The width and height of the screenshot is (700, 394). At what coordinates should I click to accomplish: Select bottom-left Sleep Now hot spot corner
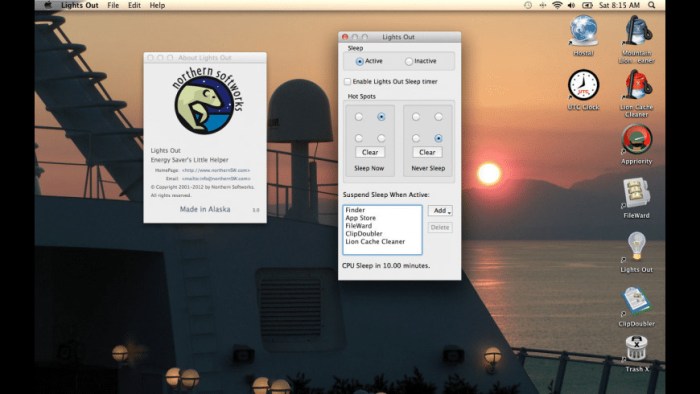[x=358, y=138]
